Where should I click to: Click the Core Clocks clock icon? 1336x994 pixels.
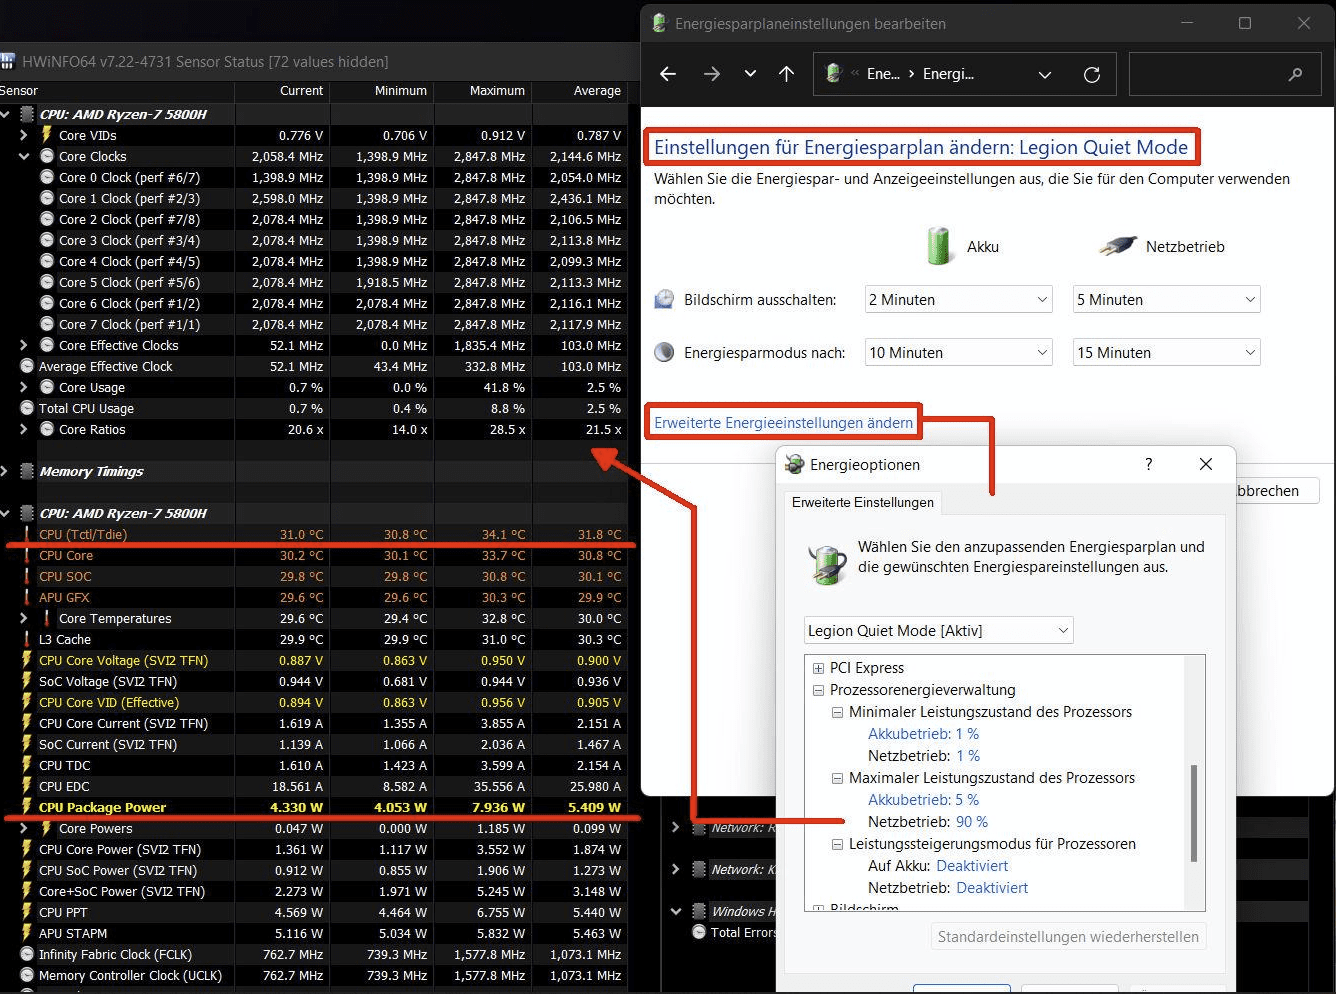coord(47,156)
